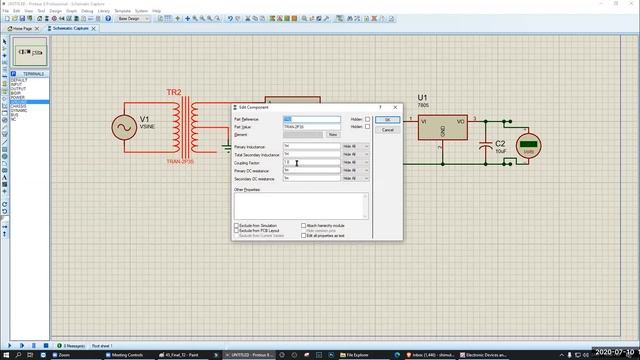Click the Redo arrow in the toolbar

click(238, 19)
